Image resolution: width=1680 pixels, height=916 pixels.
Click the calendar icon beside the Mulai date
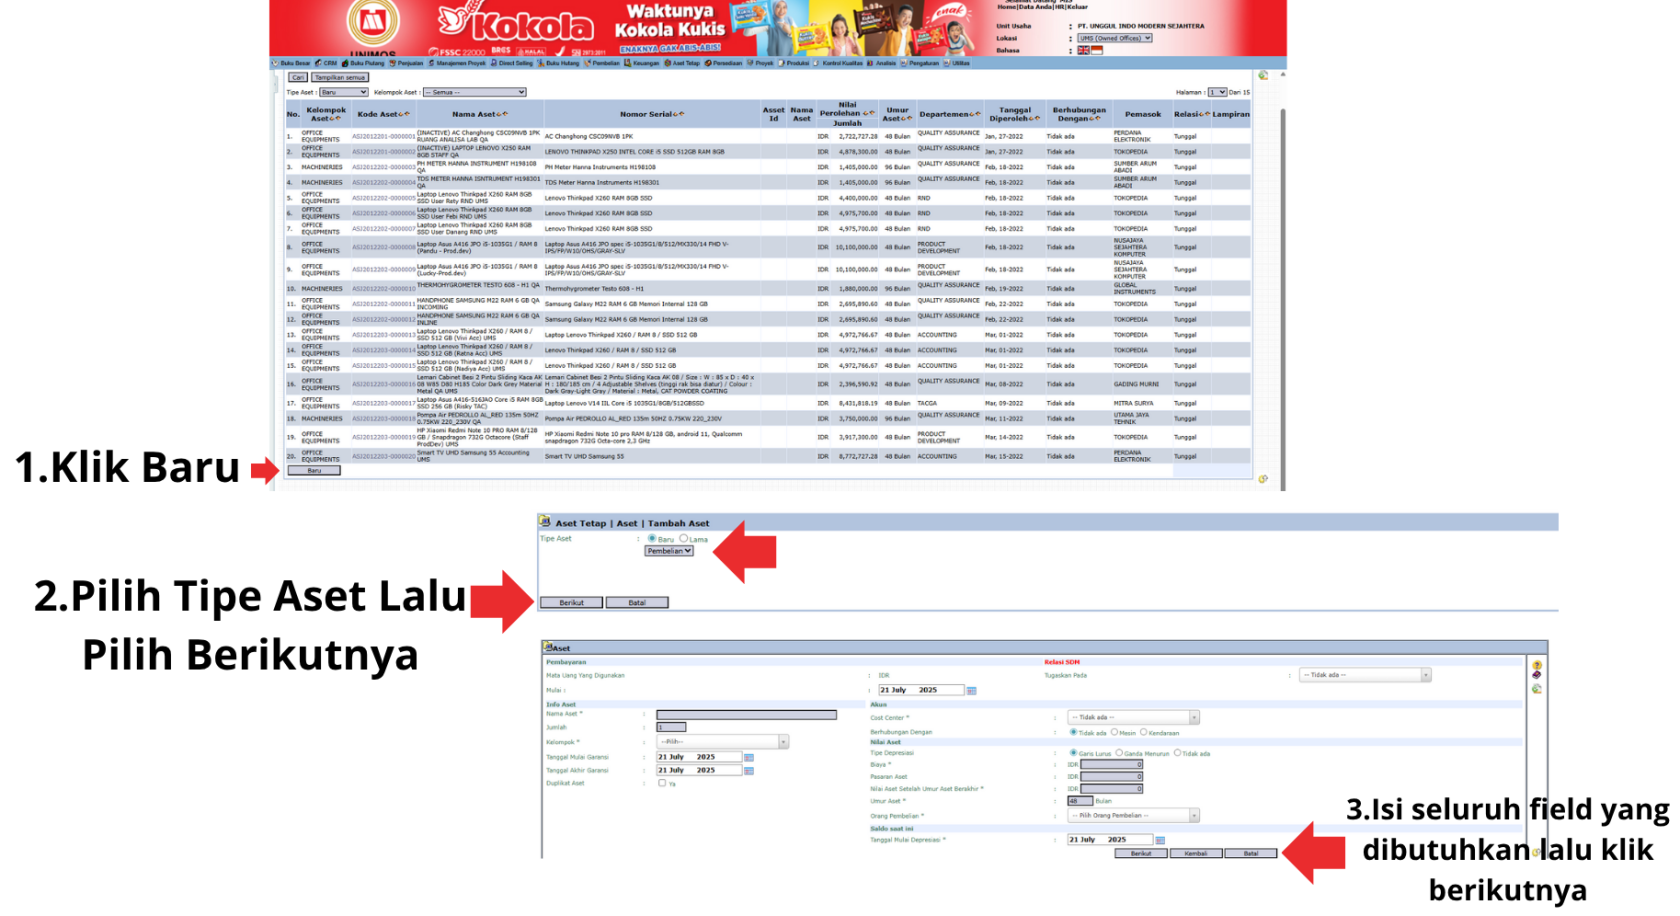point(972,690)
